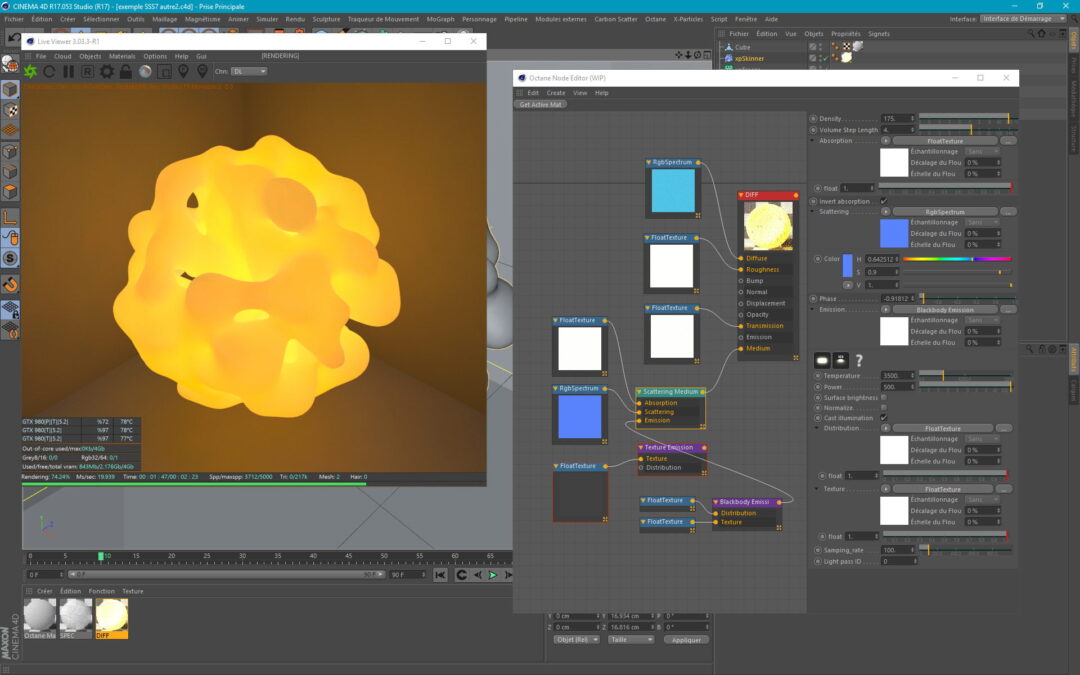Image resolution: width=1080 pixels, height=675 pixels.
Task: Open the Materials menu in Live Viewer
Action: [122, 56]
